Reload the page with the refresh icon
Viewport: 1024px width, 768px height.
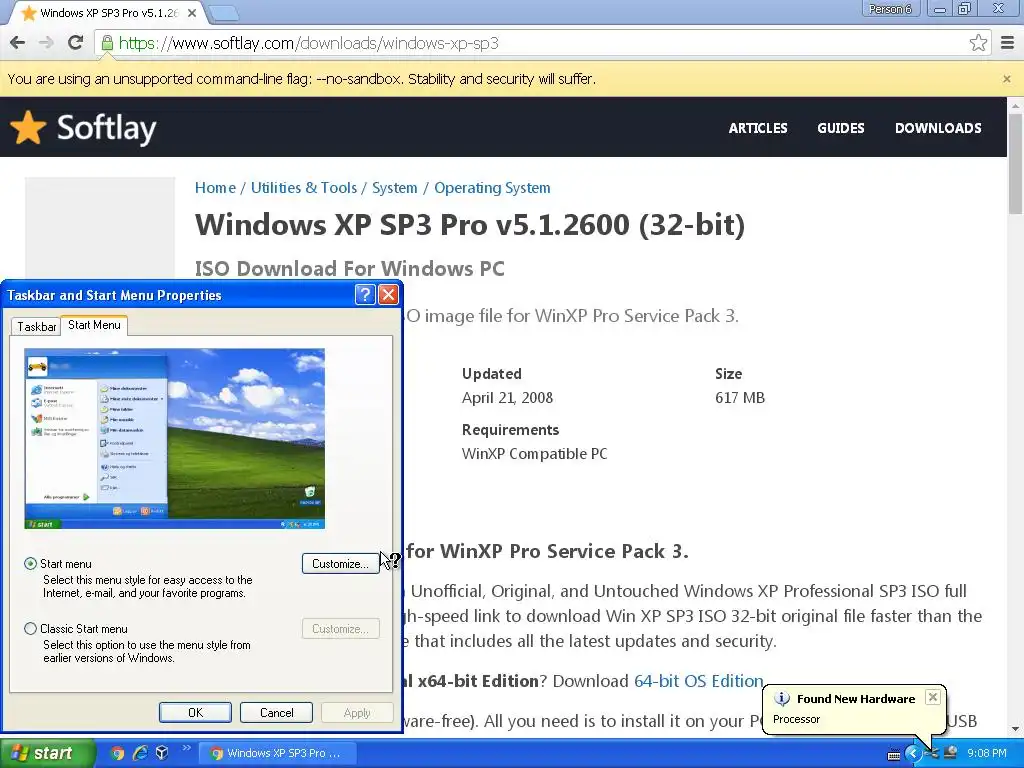click(x=76, y=43)
